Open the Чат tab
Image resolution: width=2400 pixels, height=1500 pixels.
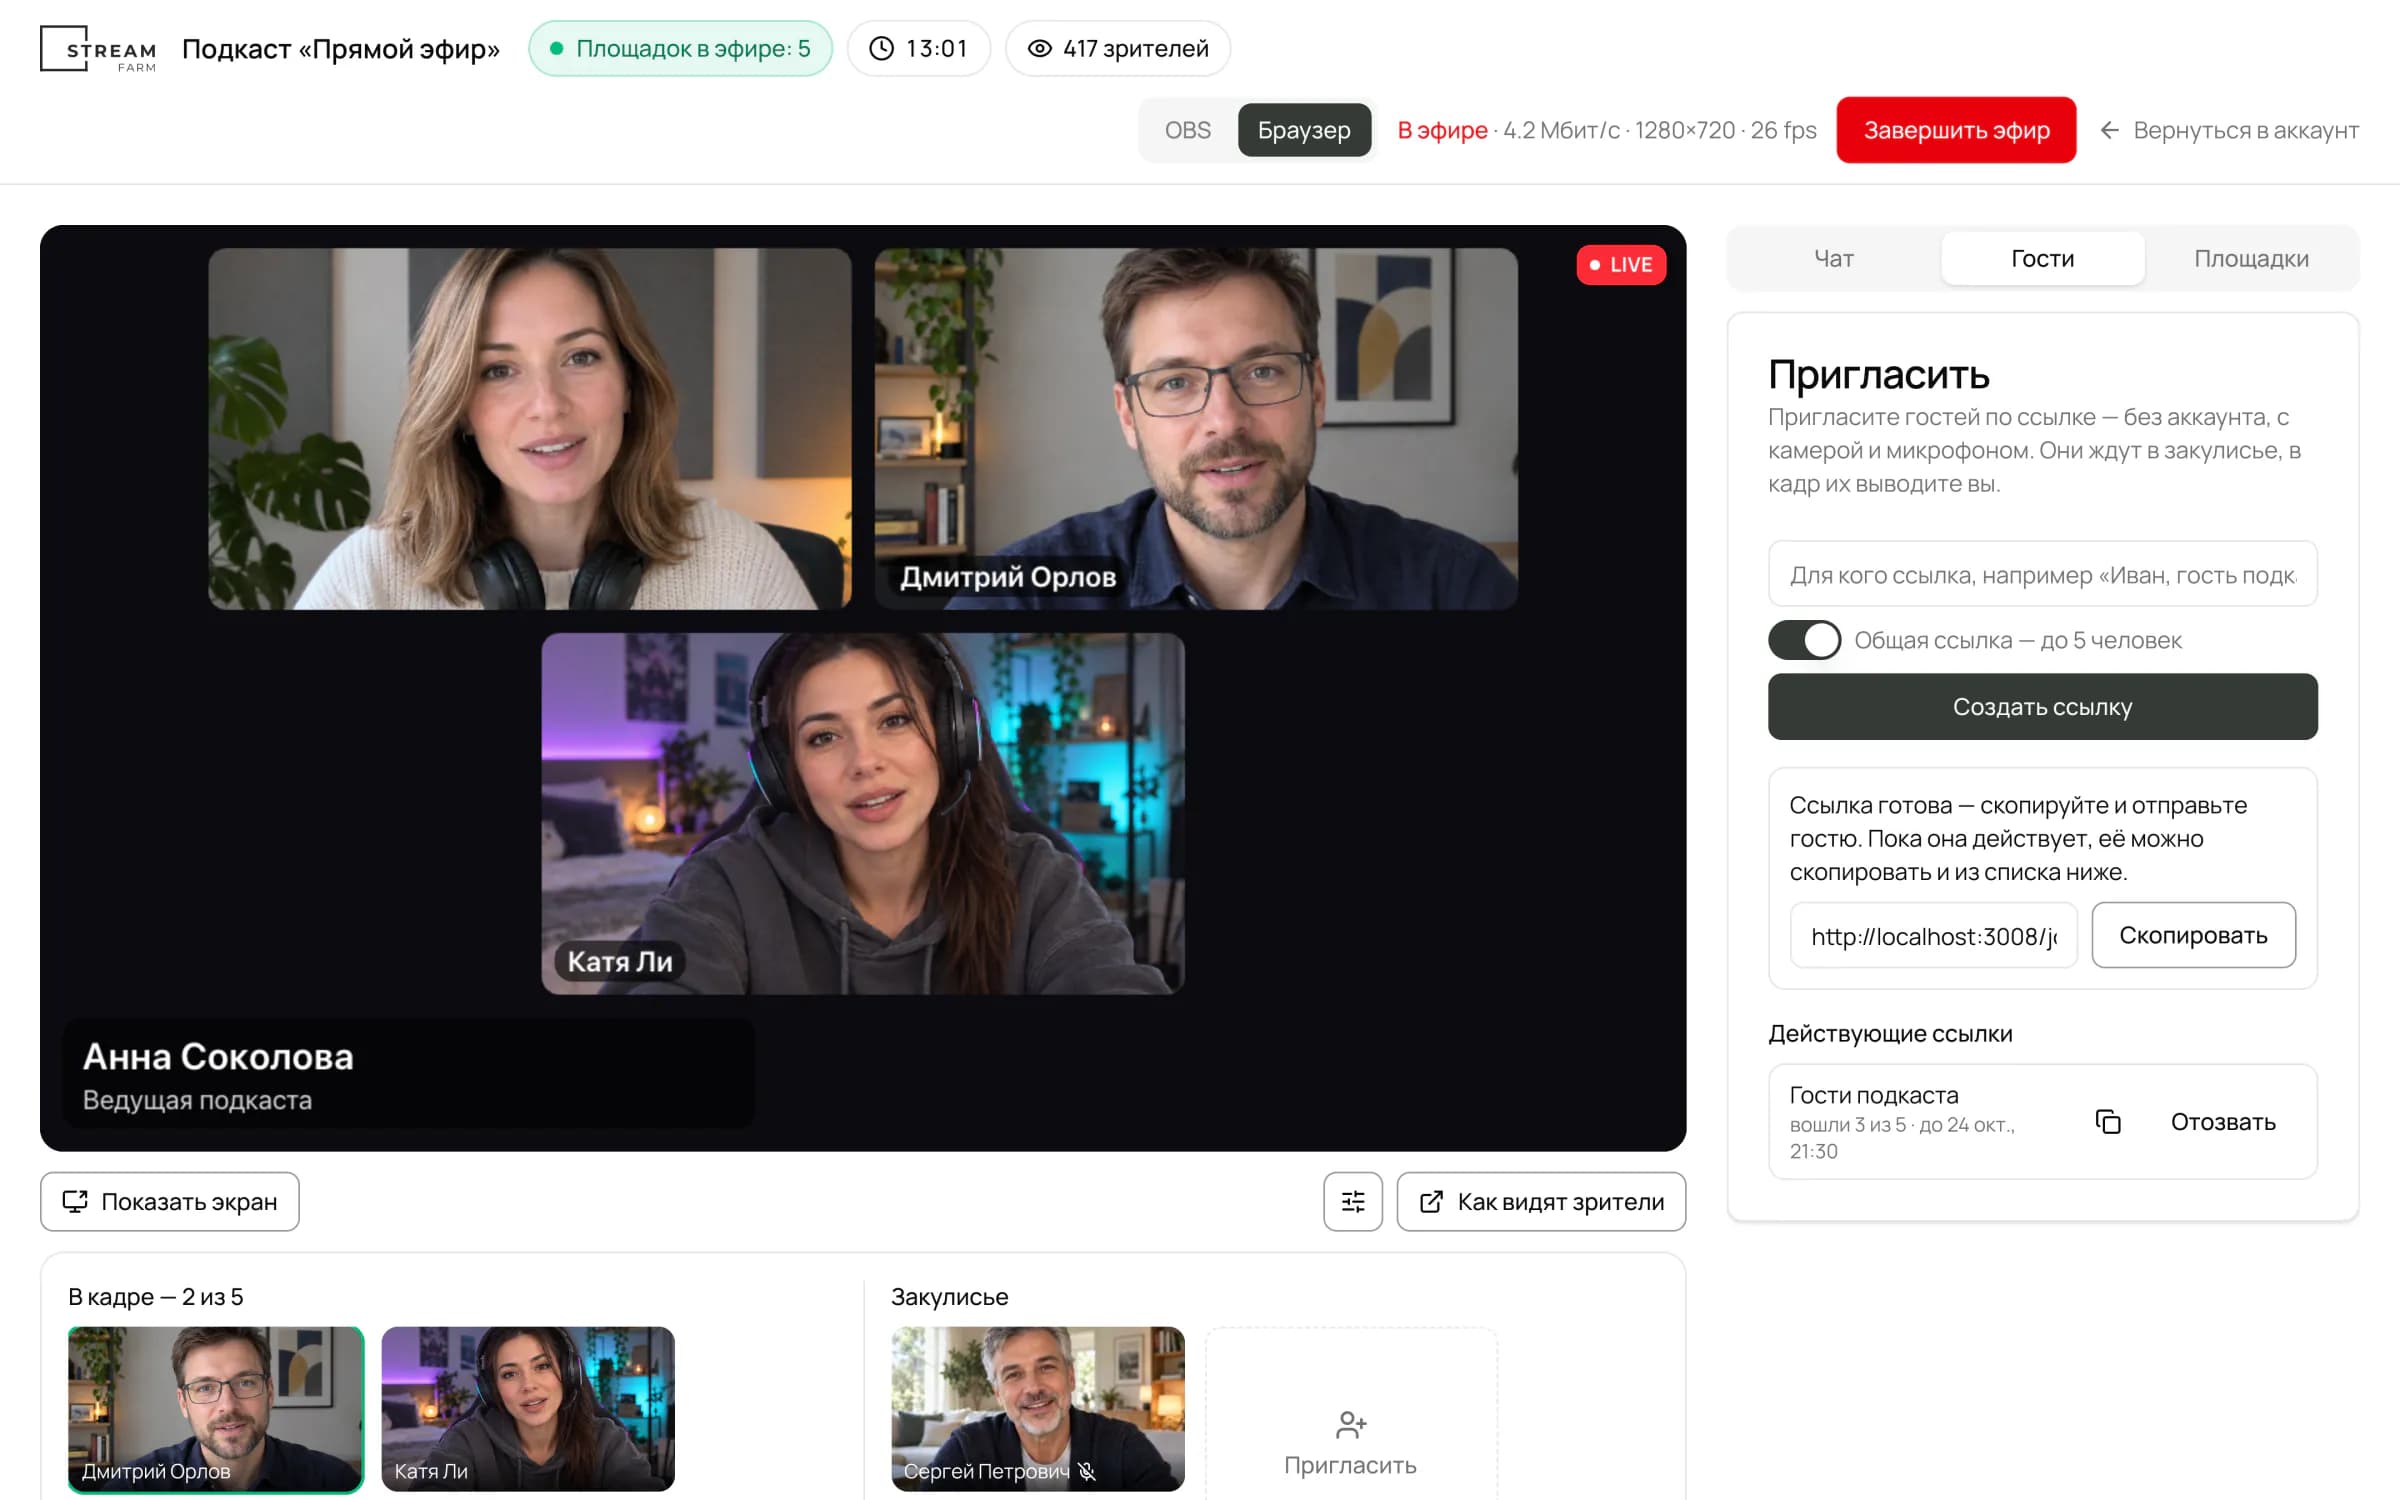(1834, 259)
